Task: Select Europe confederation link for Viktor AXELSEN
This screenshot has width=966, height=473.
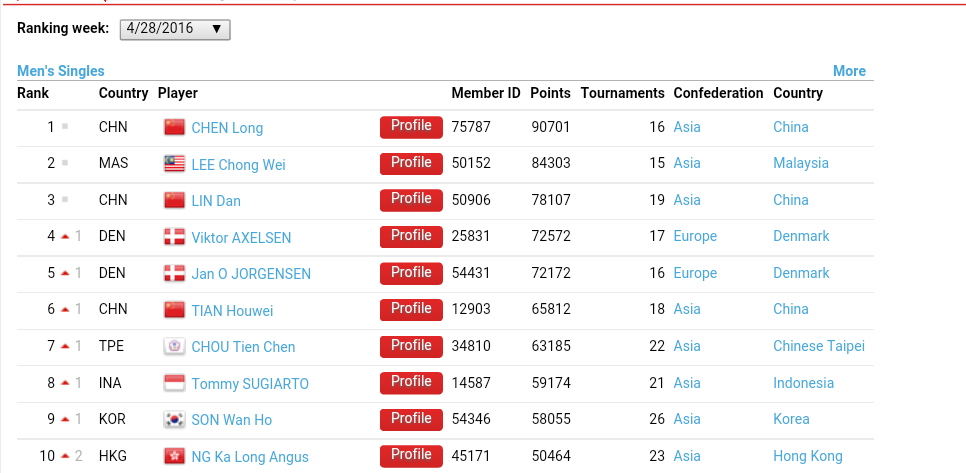Action: pyautogui.click(x=695, y=237)
